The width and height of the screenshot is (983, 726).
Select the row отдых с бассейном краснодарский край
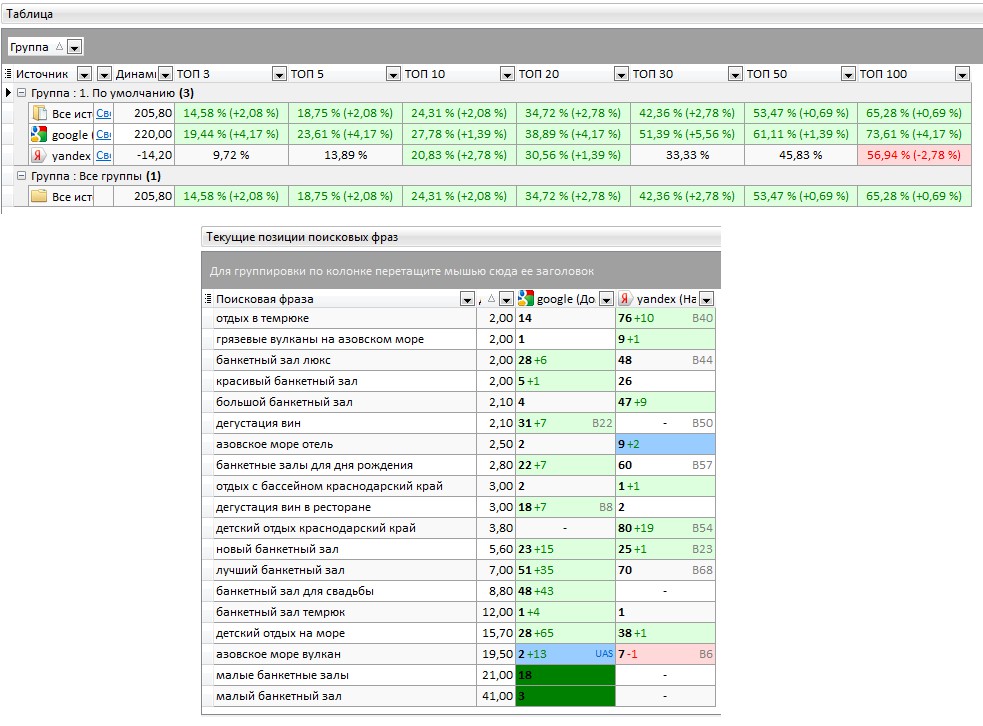458,486
